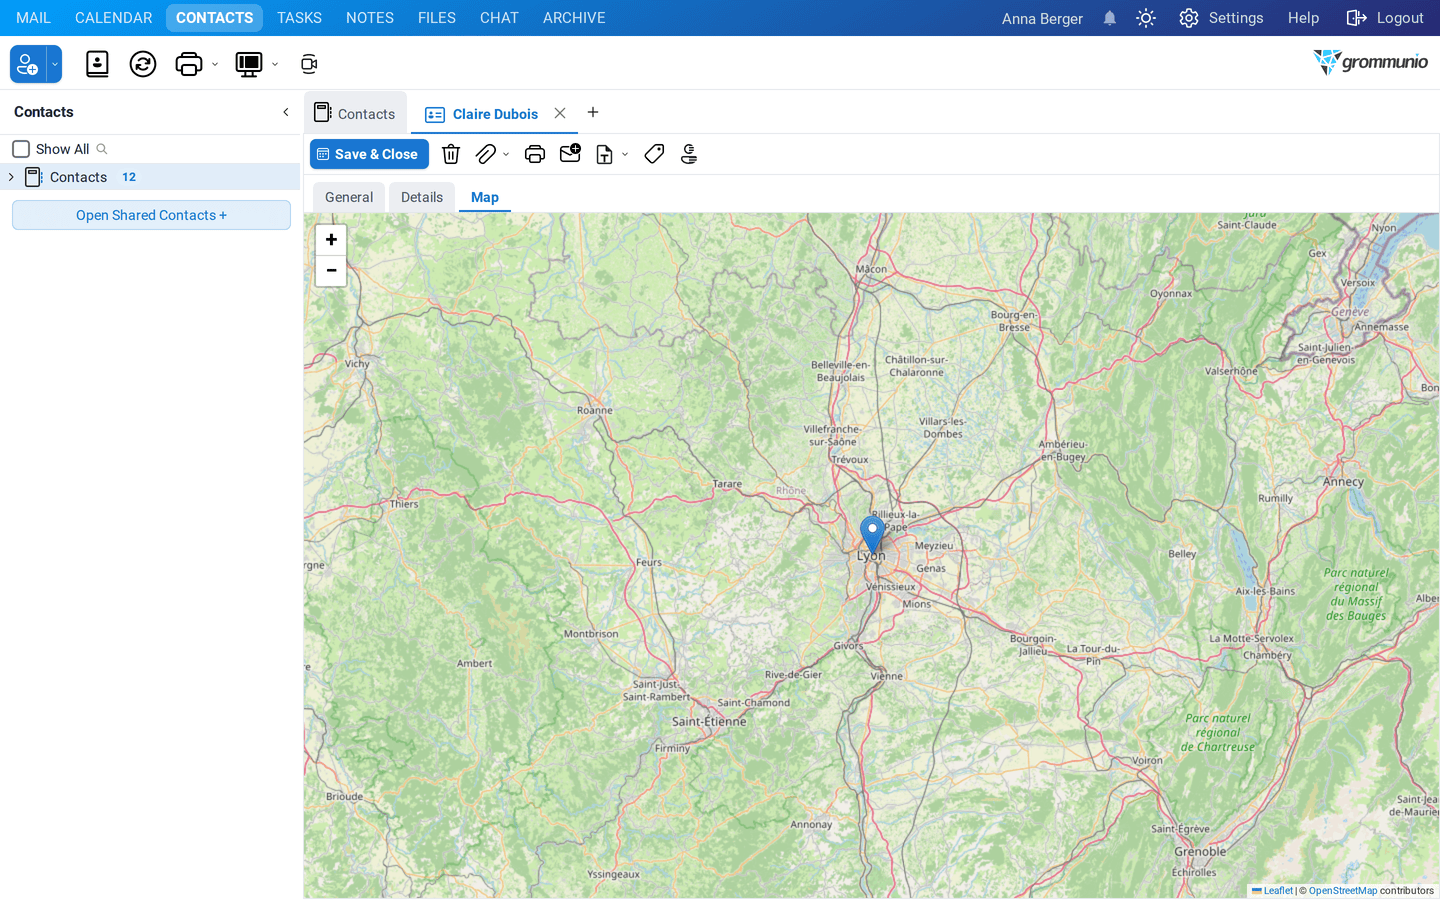Screen dimensions: 1440x900
Task: Click the tag categories icon
Action: point(654,154)
